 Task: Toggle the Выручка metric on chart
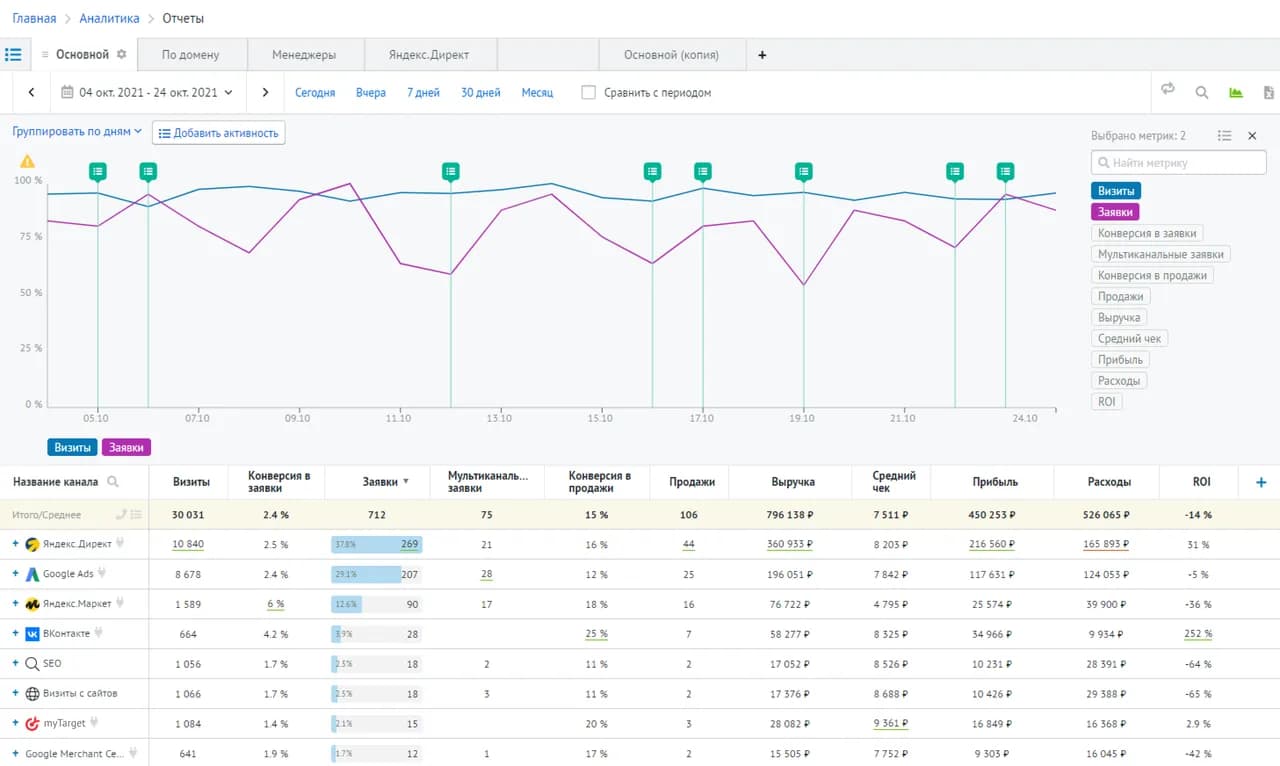point(1119,317)
